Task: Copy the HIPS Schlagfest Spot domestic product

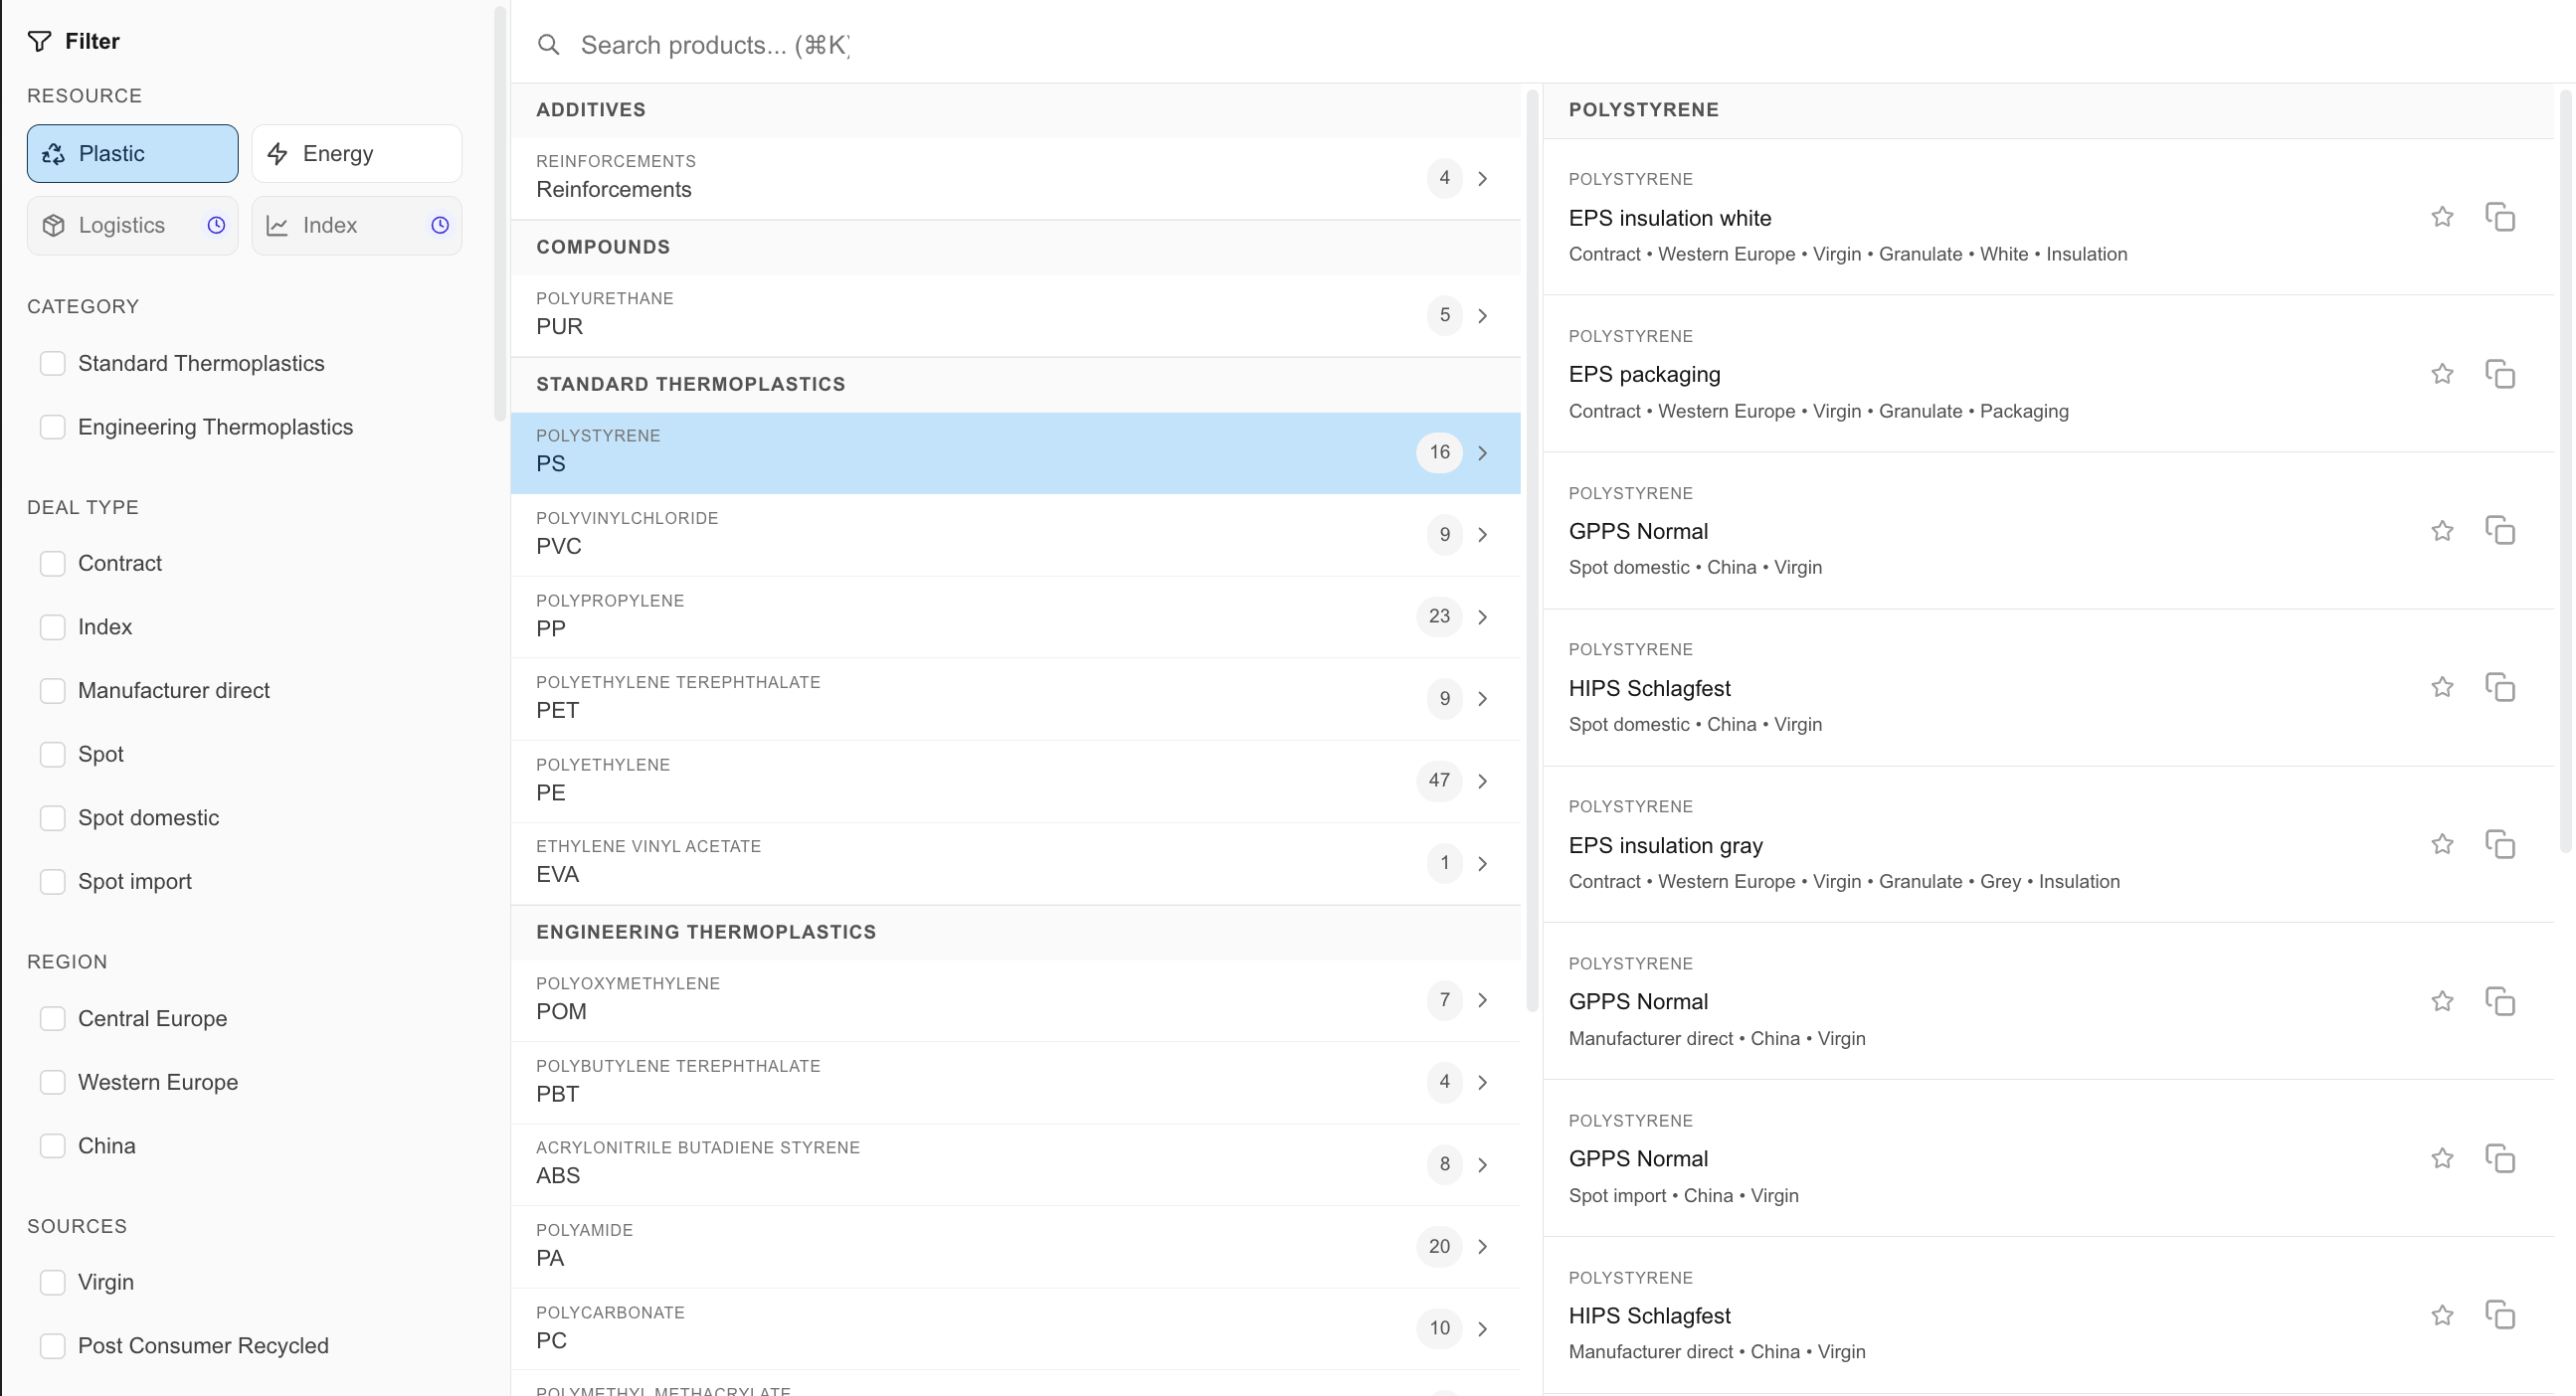Action: pos(2500,687)
